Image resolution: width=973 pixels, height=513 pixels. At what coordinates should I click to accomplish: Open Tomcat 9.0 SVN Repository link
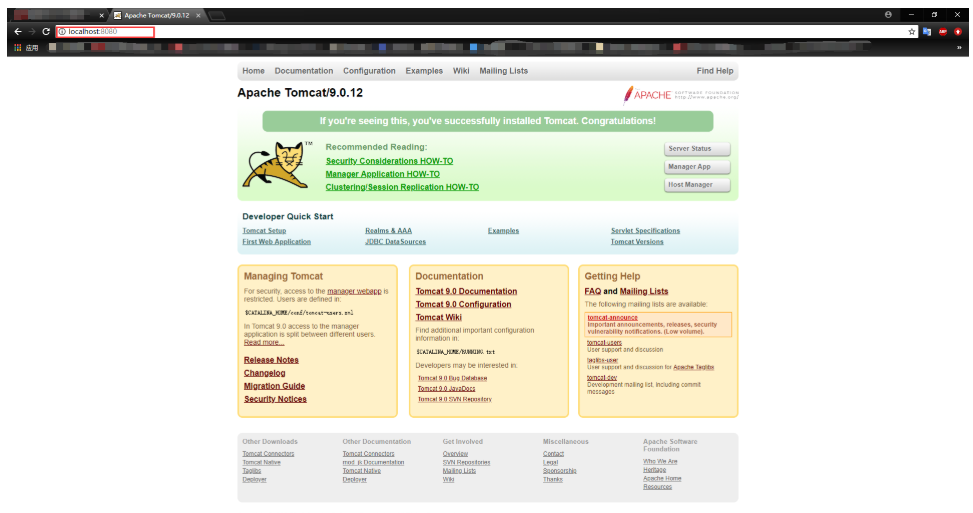coord(454,399)
